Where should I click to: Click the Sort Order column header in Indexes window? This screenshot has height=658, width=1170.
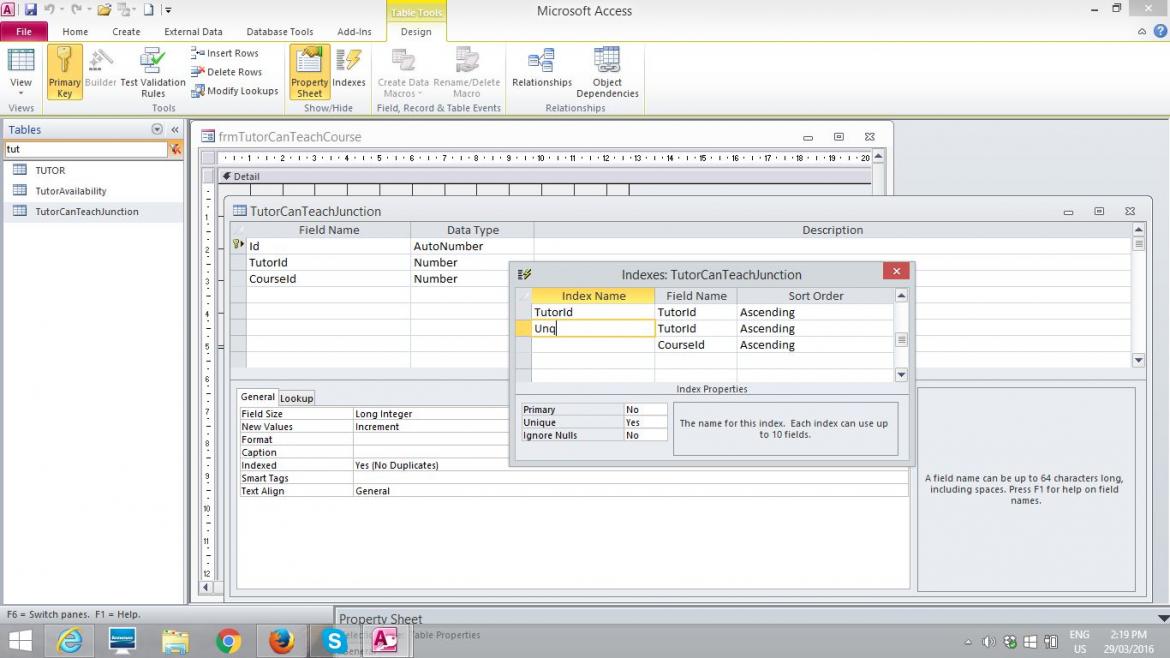[815, 296]
